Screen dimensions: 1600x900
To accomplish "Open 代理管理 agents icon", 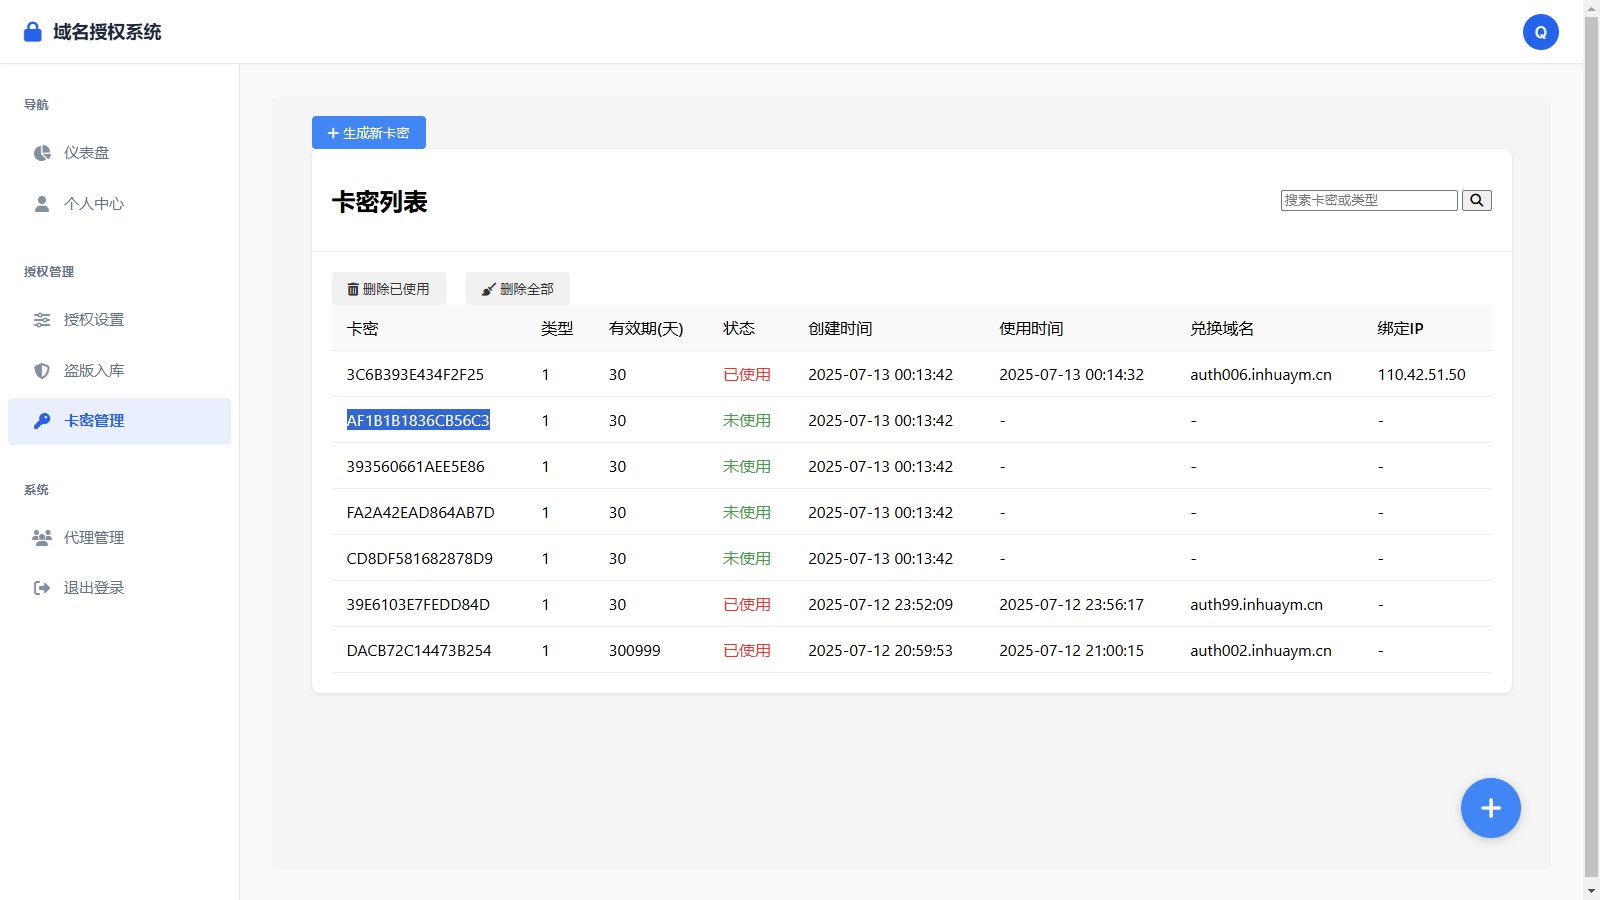I will pos(41,537).
